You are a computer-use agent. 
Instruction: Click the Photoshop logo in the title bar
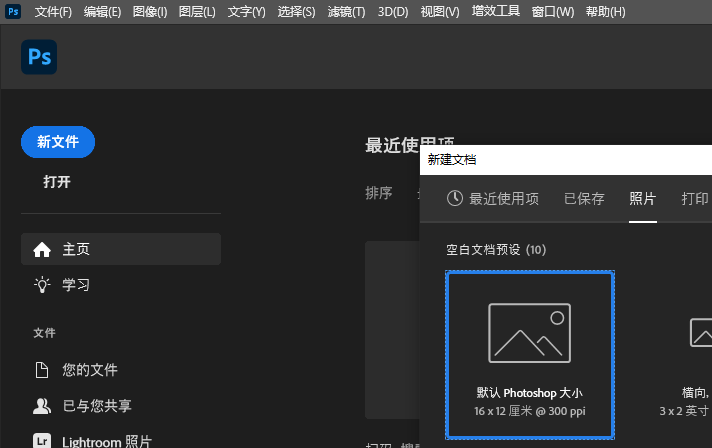[x=13, y=11]
